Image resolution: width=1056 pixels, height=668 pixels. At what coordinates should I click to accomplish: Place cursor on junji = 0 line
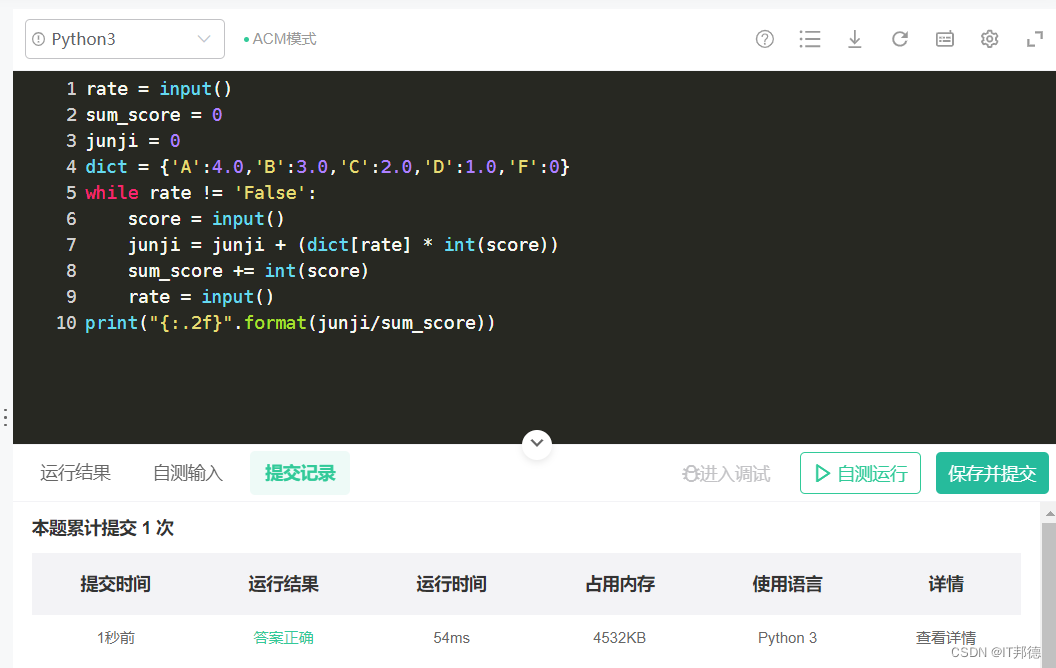click(133, 141)
